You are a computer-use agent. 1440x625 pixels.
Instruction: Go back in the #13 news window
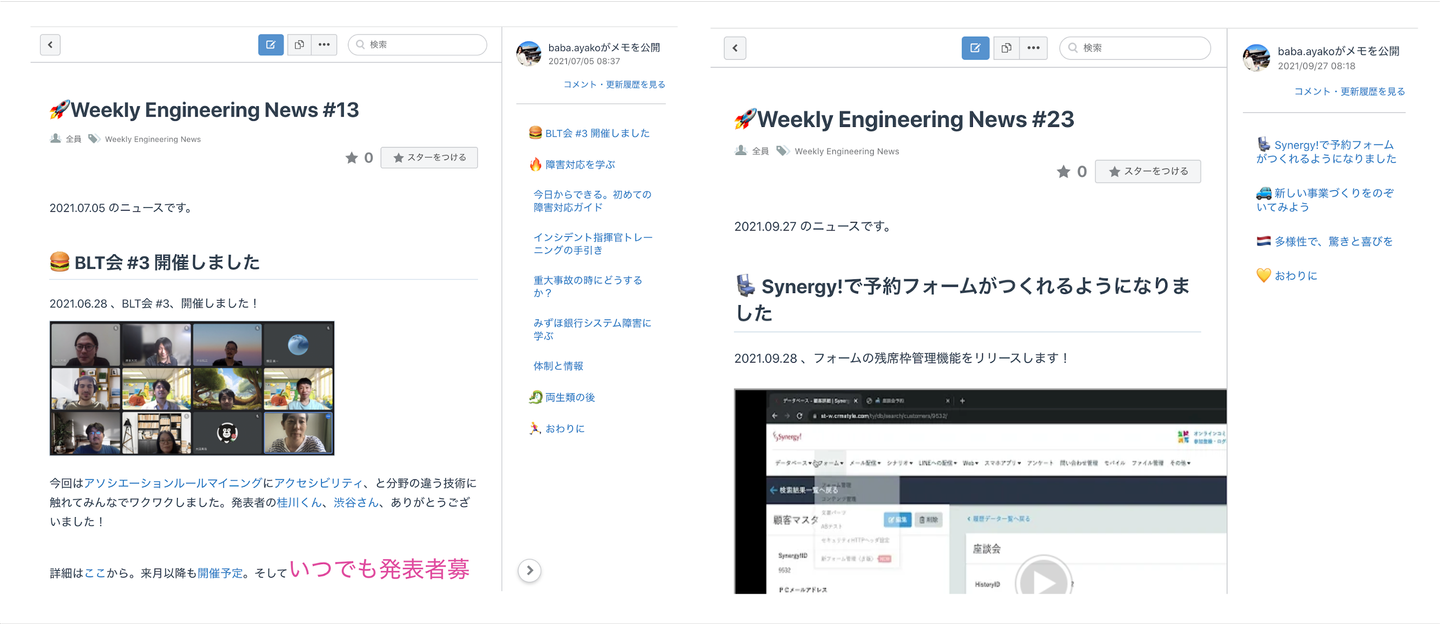tap(50, 45)
